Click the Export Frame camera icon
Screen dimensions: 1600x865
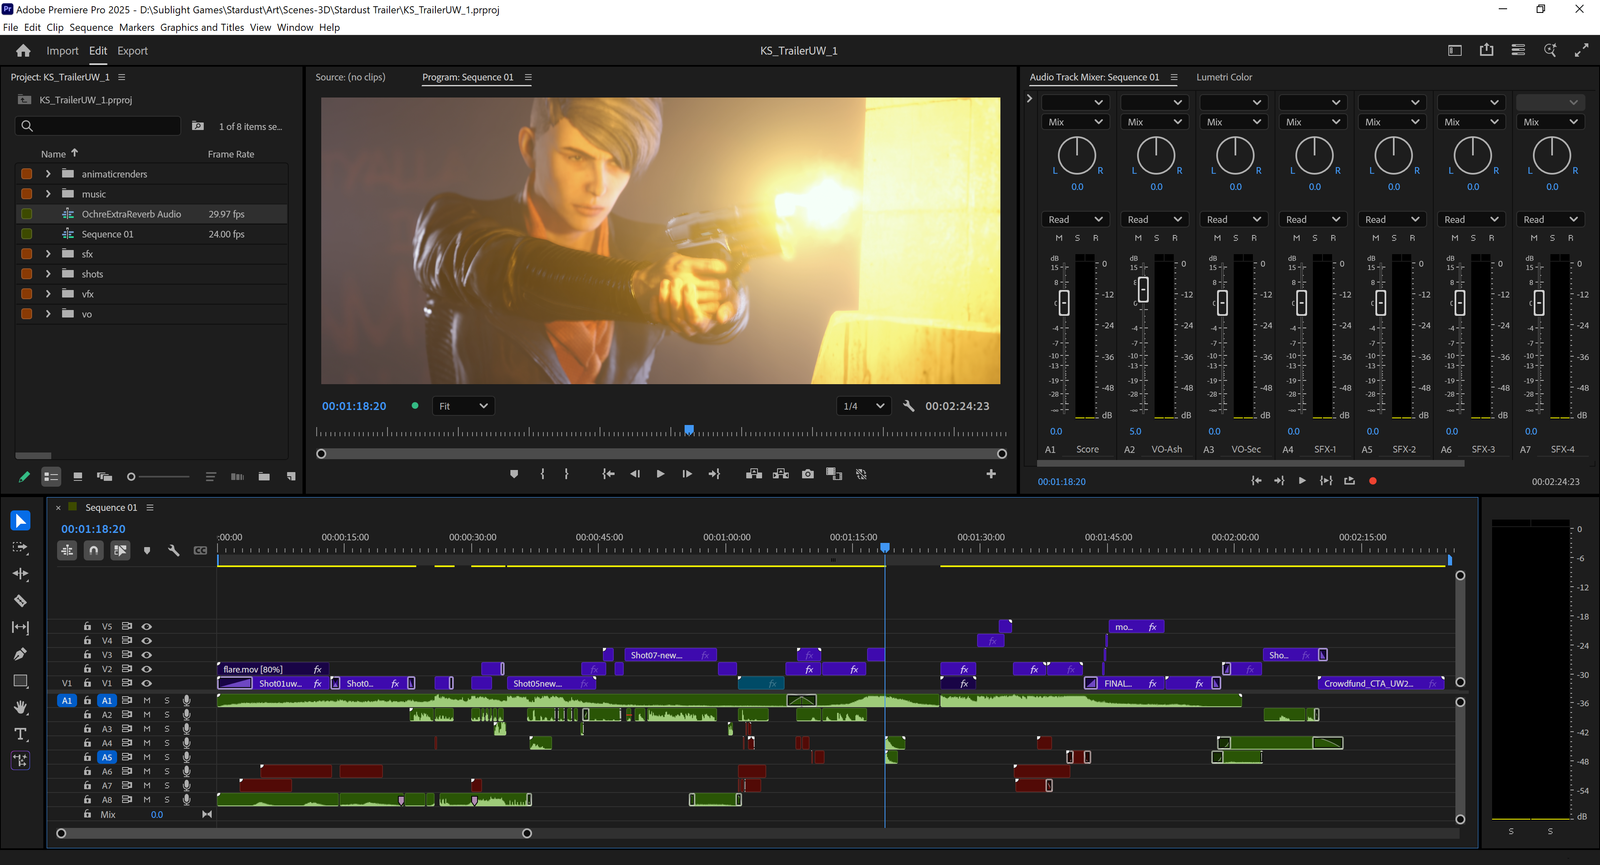[x=807, y=474]
